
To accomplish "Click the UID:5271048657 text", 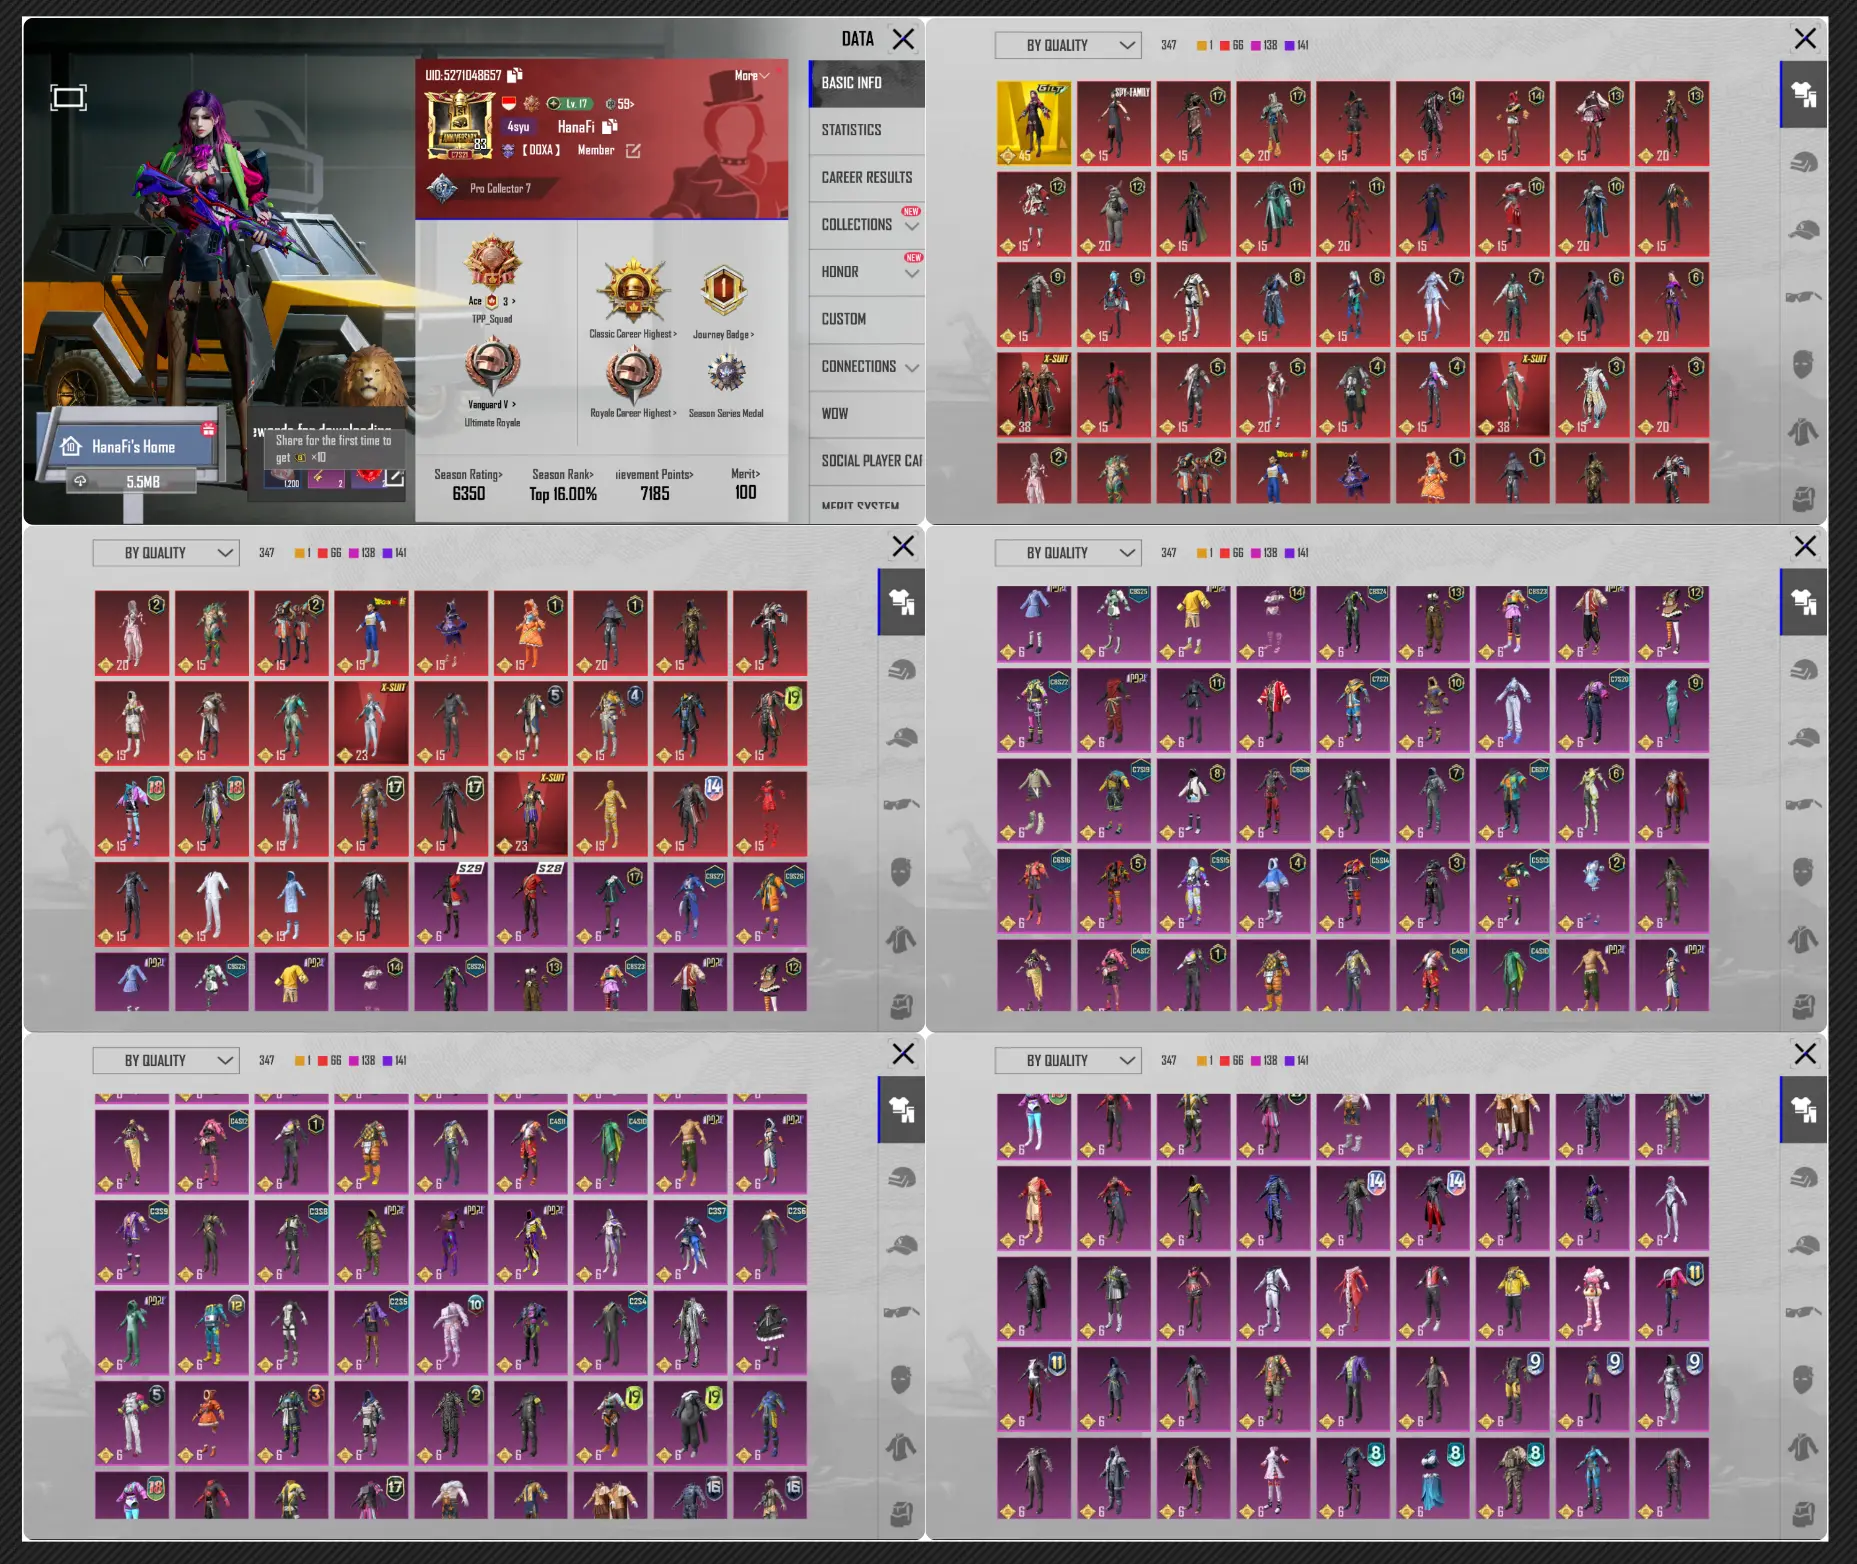I will pos(463,75).
